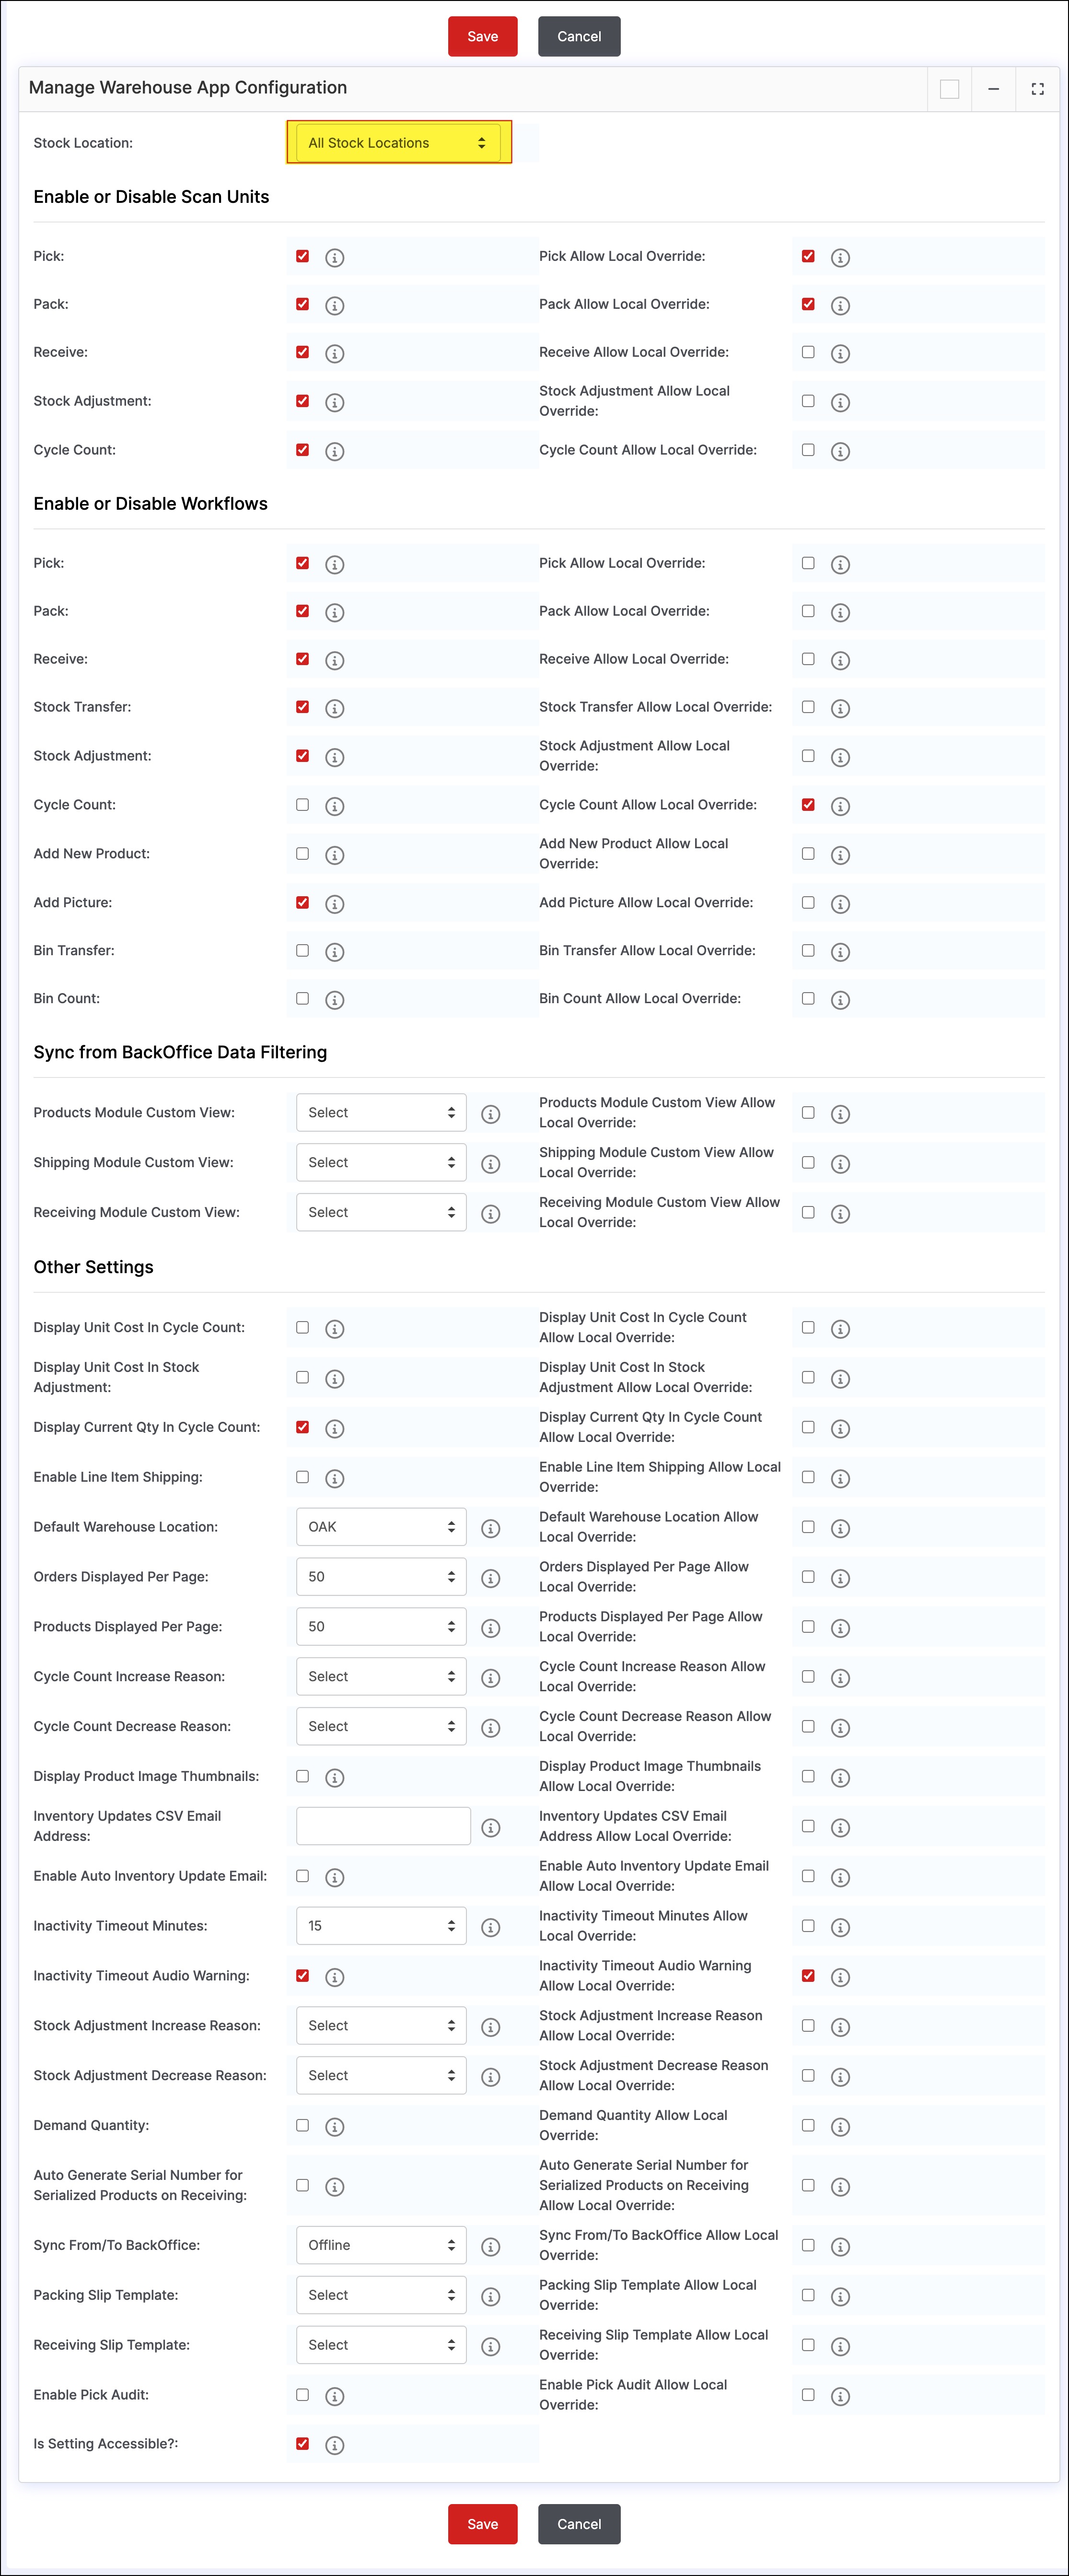Open info icon for Products Module Custom View

(x=490, y=1114)
